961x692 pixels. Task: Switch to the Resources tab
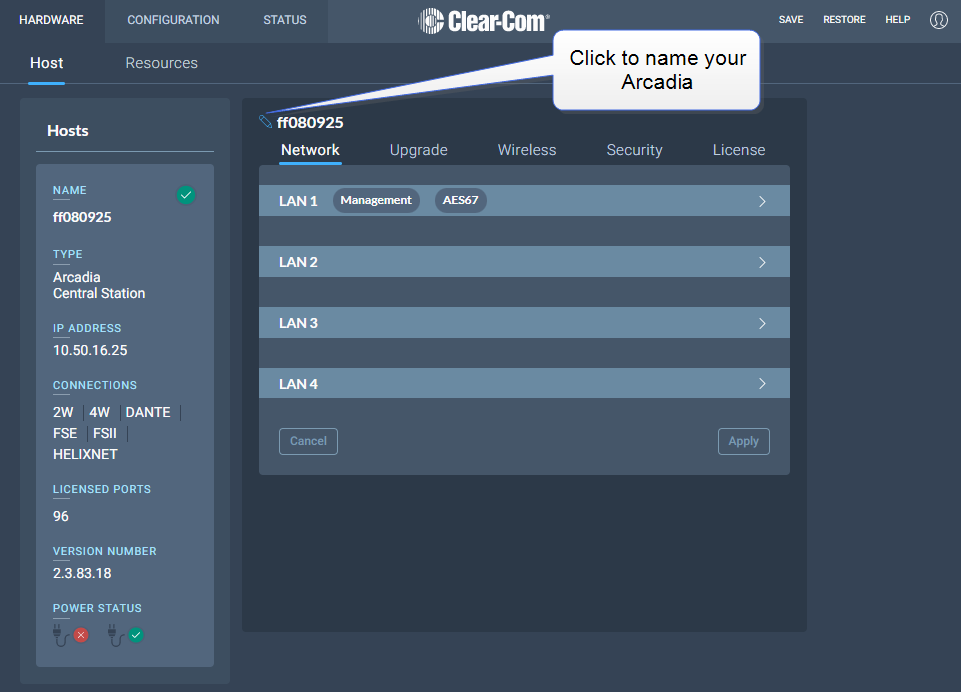pos(161,62)
